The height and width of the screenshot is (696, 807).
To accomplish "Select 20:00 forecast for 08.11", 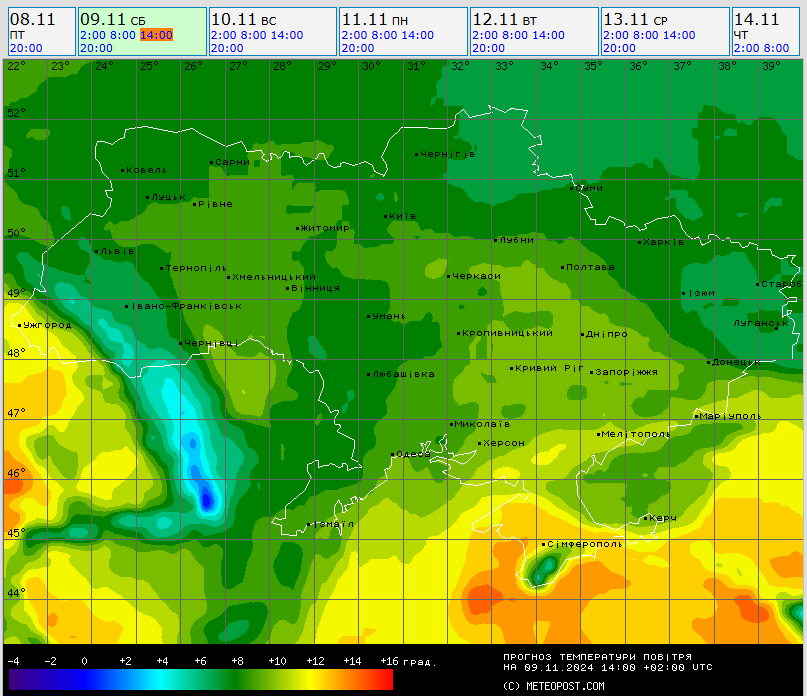I will click(x=26, y=48).
